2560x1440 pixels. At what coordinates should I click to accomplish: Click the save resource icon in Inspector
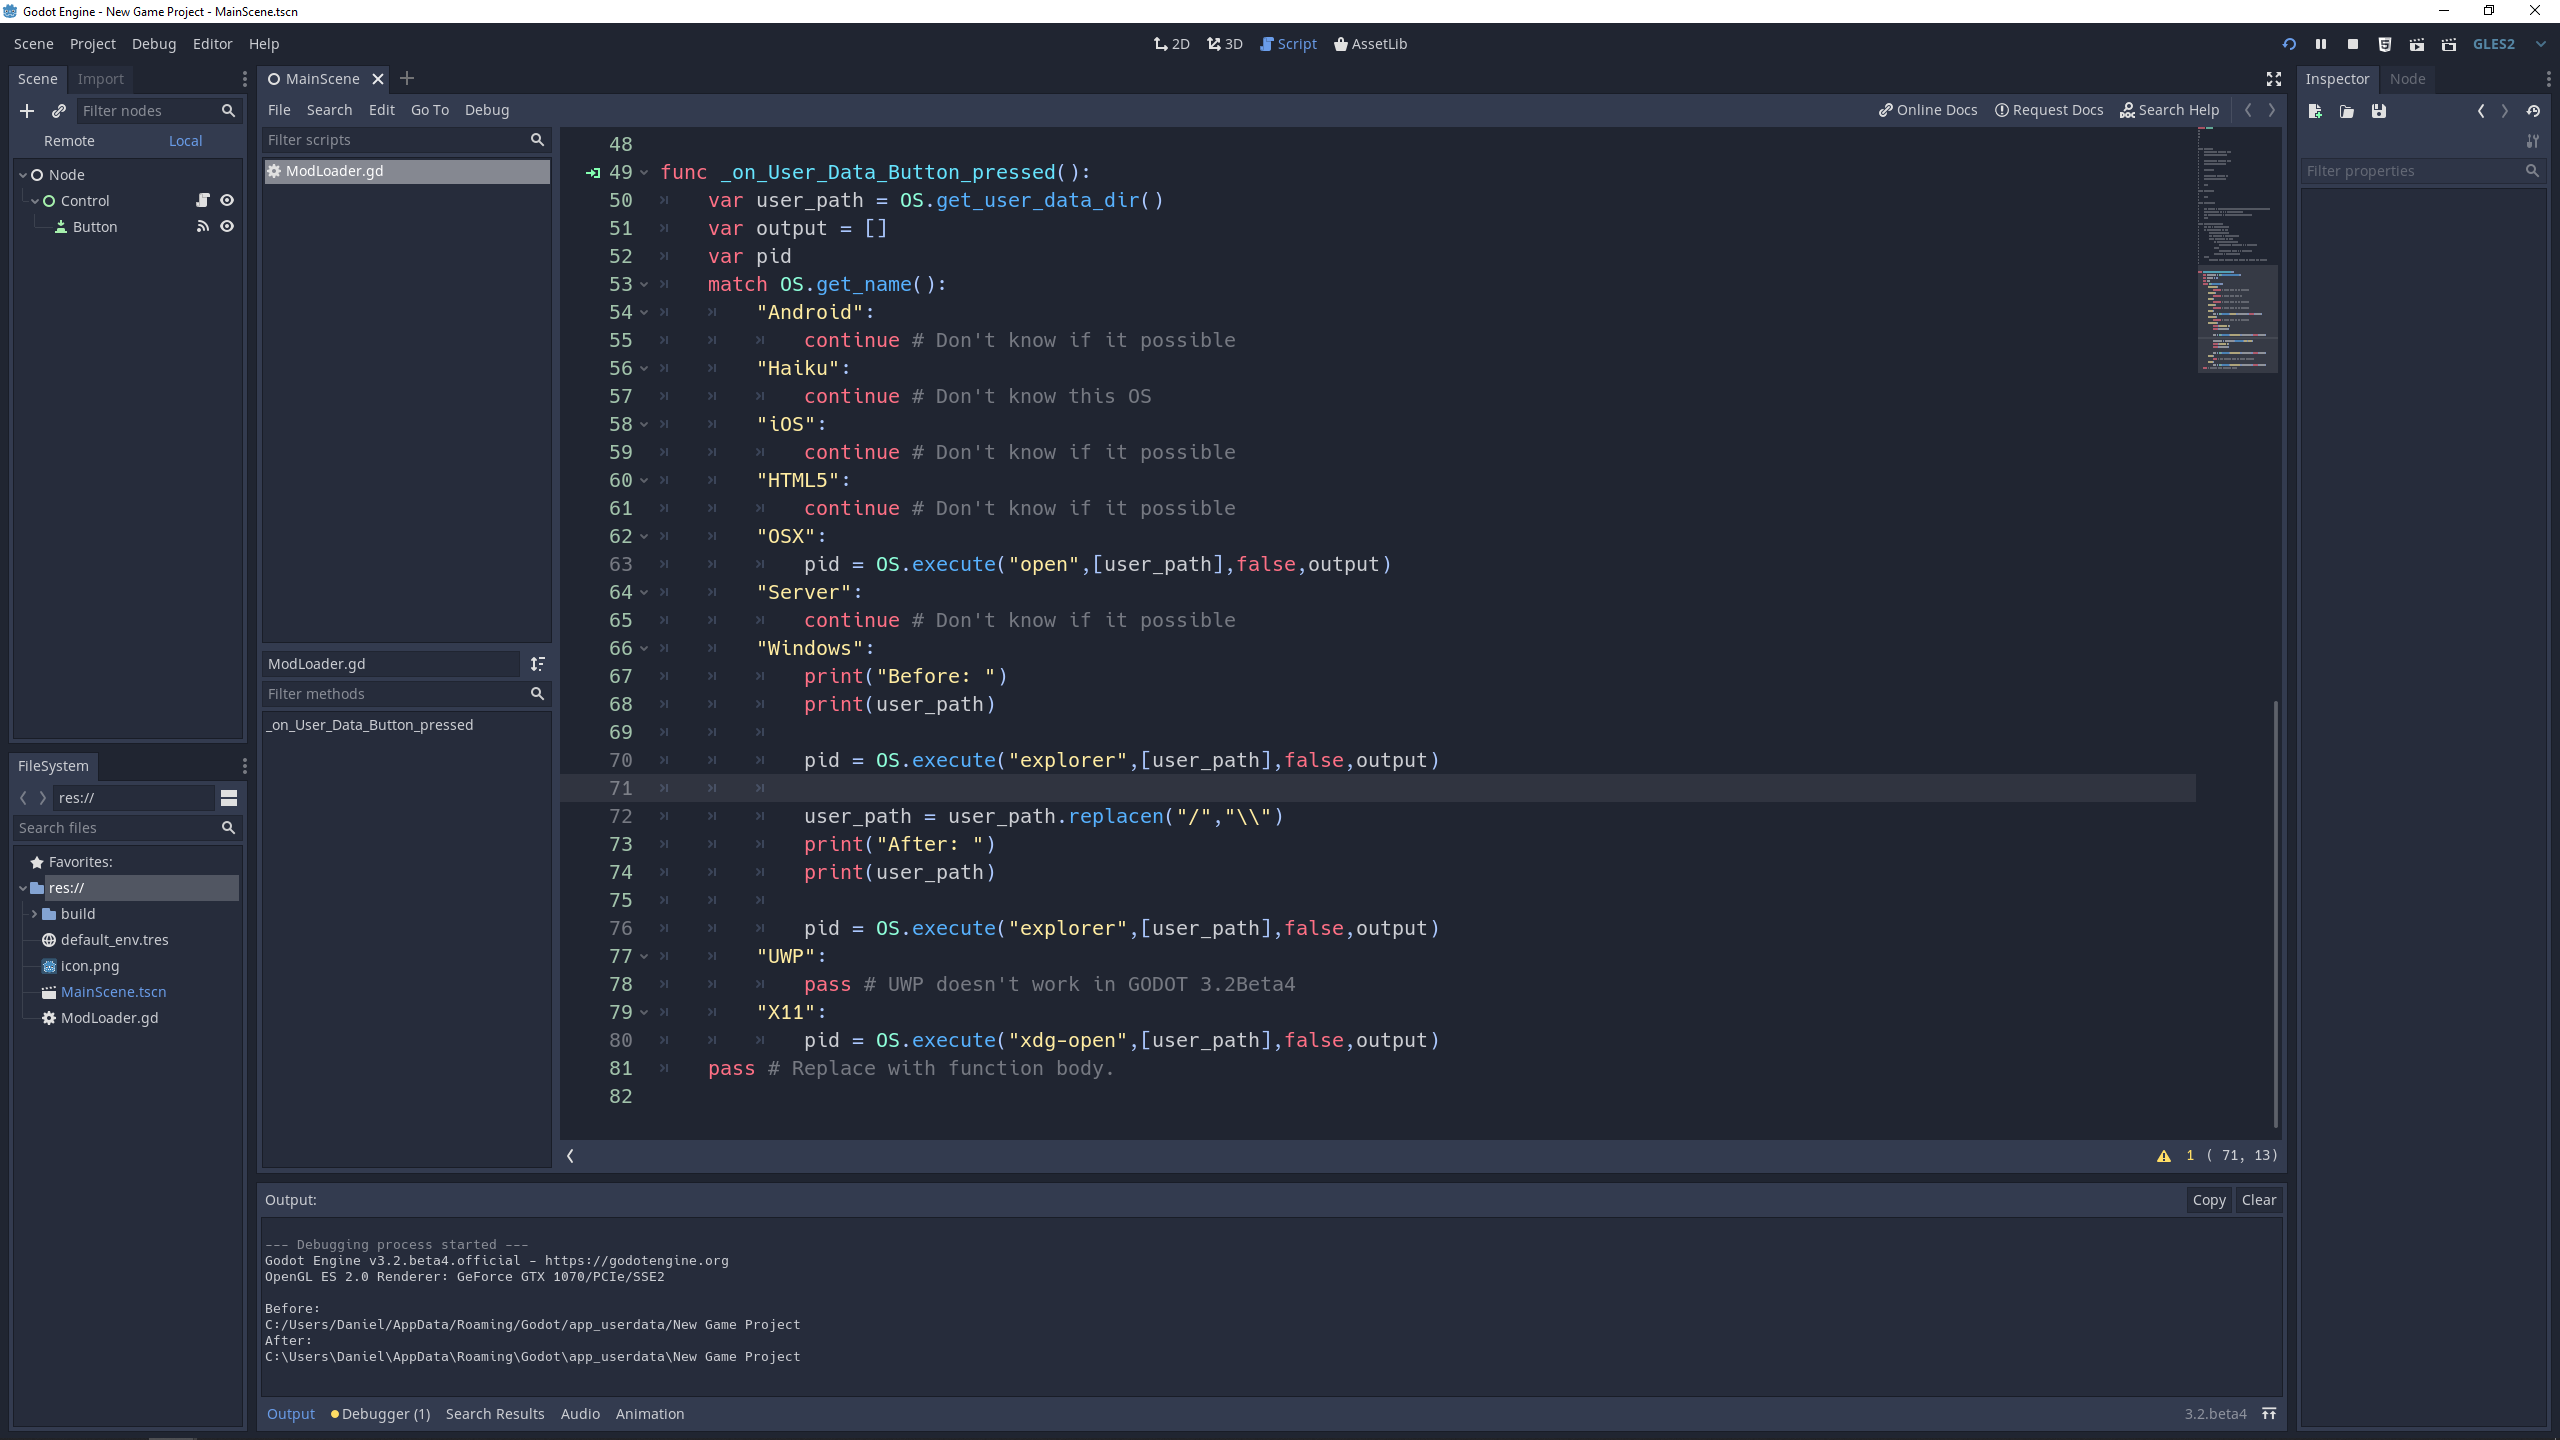point(2379,111)
